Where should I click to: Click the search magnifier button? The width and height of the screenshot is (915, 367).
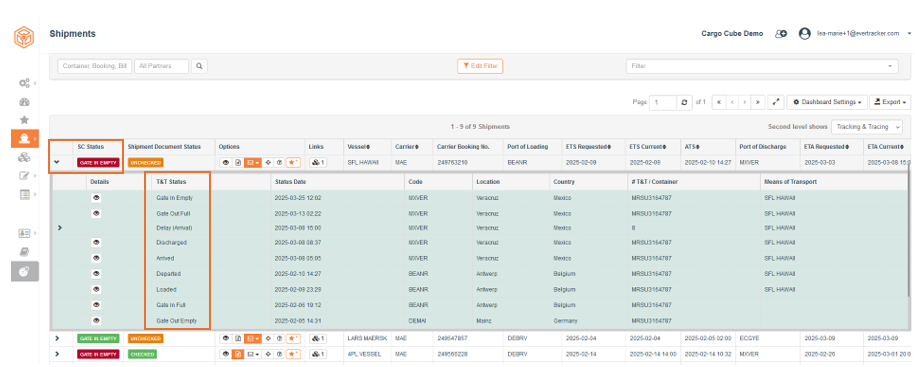click(200, 67)
